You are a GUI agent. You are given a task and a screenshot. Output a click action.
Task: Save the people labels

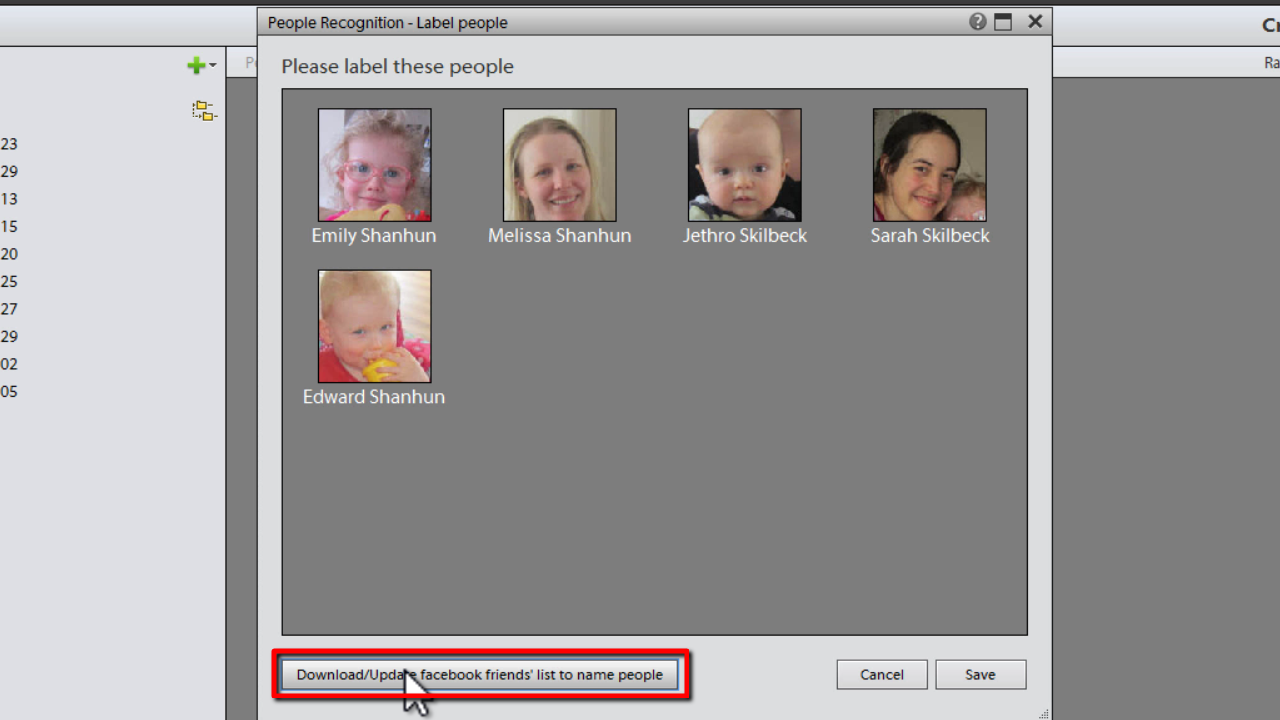pyautogui.click(x=980, y=675)
